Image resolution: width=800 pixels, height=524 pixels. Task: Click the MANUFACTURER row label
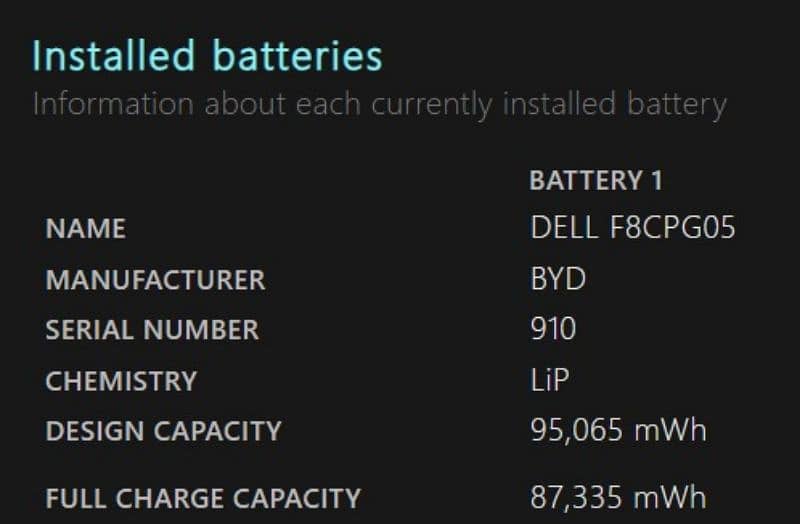[x=156, y=280]
